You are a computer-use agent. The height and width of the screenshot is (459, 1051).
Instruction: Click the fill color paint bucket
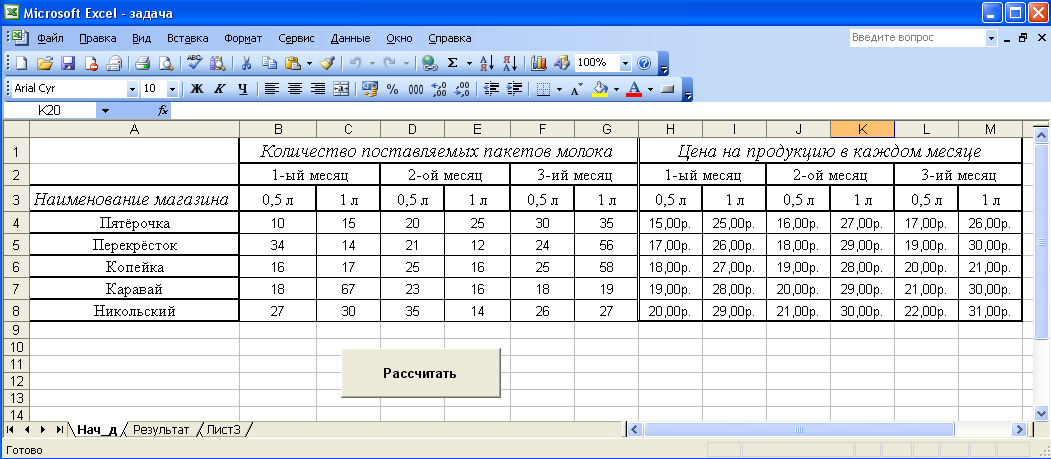tap(600, 89)
